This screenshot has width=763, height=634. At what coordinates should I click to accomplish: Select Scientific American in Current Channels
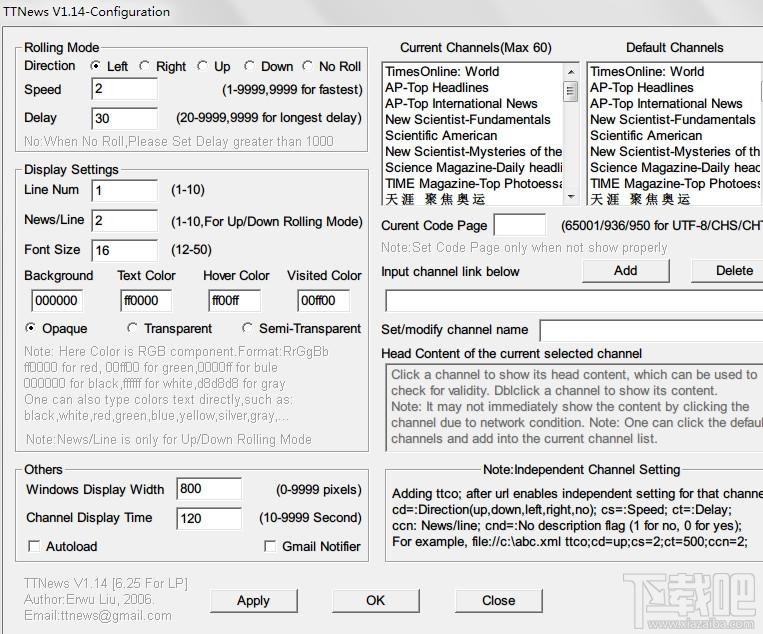tap(473, 136)
